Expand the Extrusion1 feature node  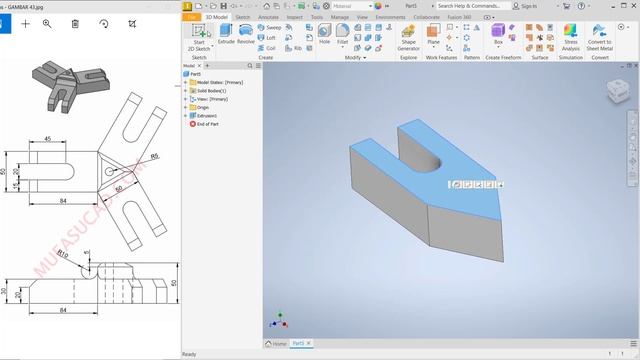(x=186, y=116)
